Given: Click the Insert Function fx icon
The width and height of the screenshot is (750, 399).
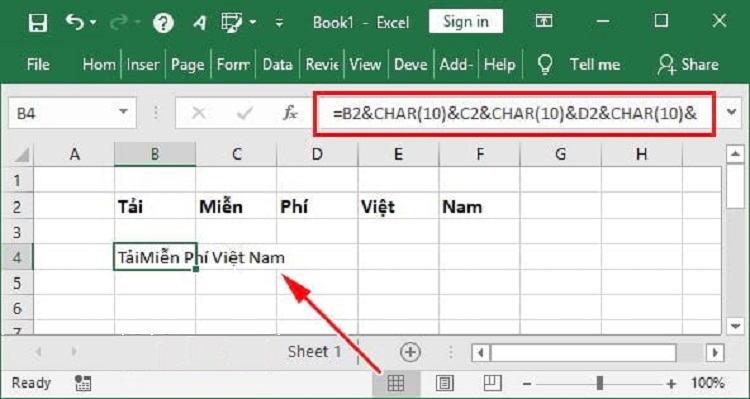Looking at the screenshot, I should 290,113.
